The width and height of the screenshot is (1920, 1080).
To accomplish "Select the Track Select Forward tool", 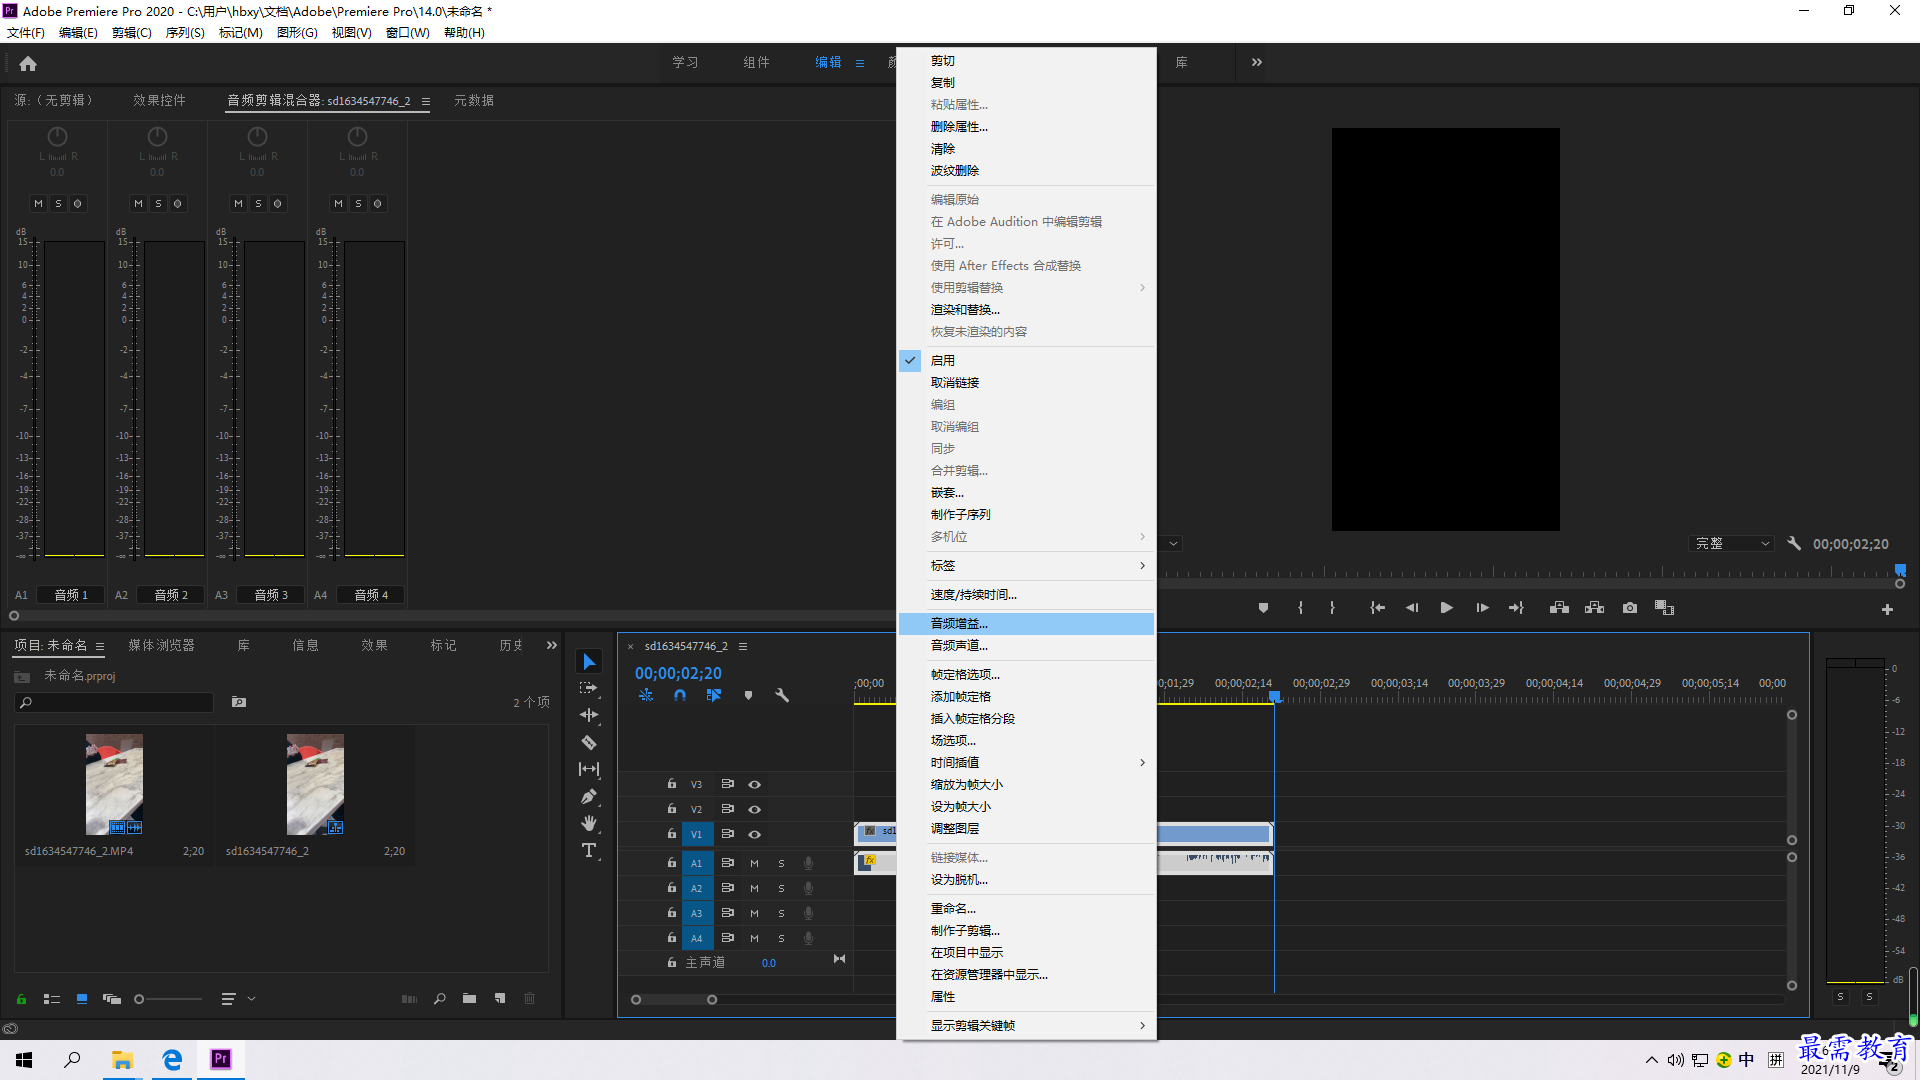I will 589,688.
